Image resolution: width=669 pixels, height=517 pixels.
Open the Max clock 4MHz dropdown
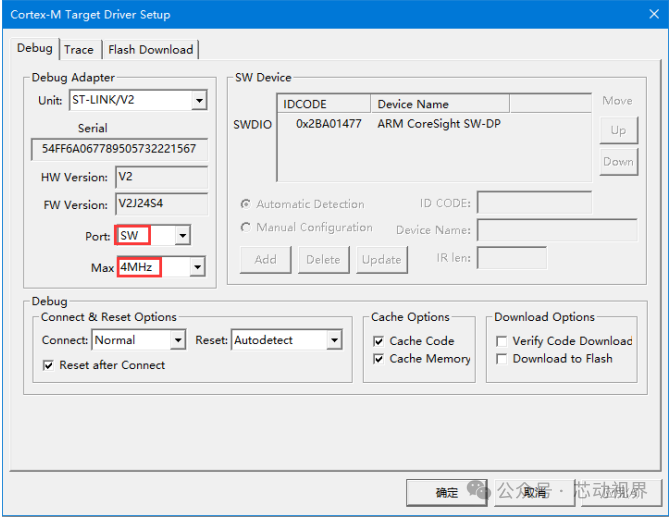[197, 267]
